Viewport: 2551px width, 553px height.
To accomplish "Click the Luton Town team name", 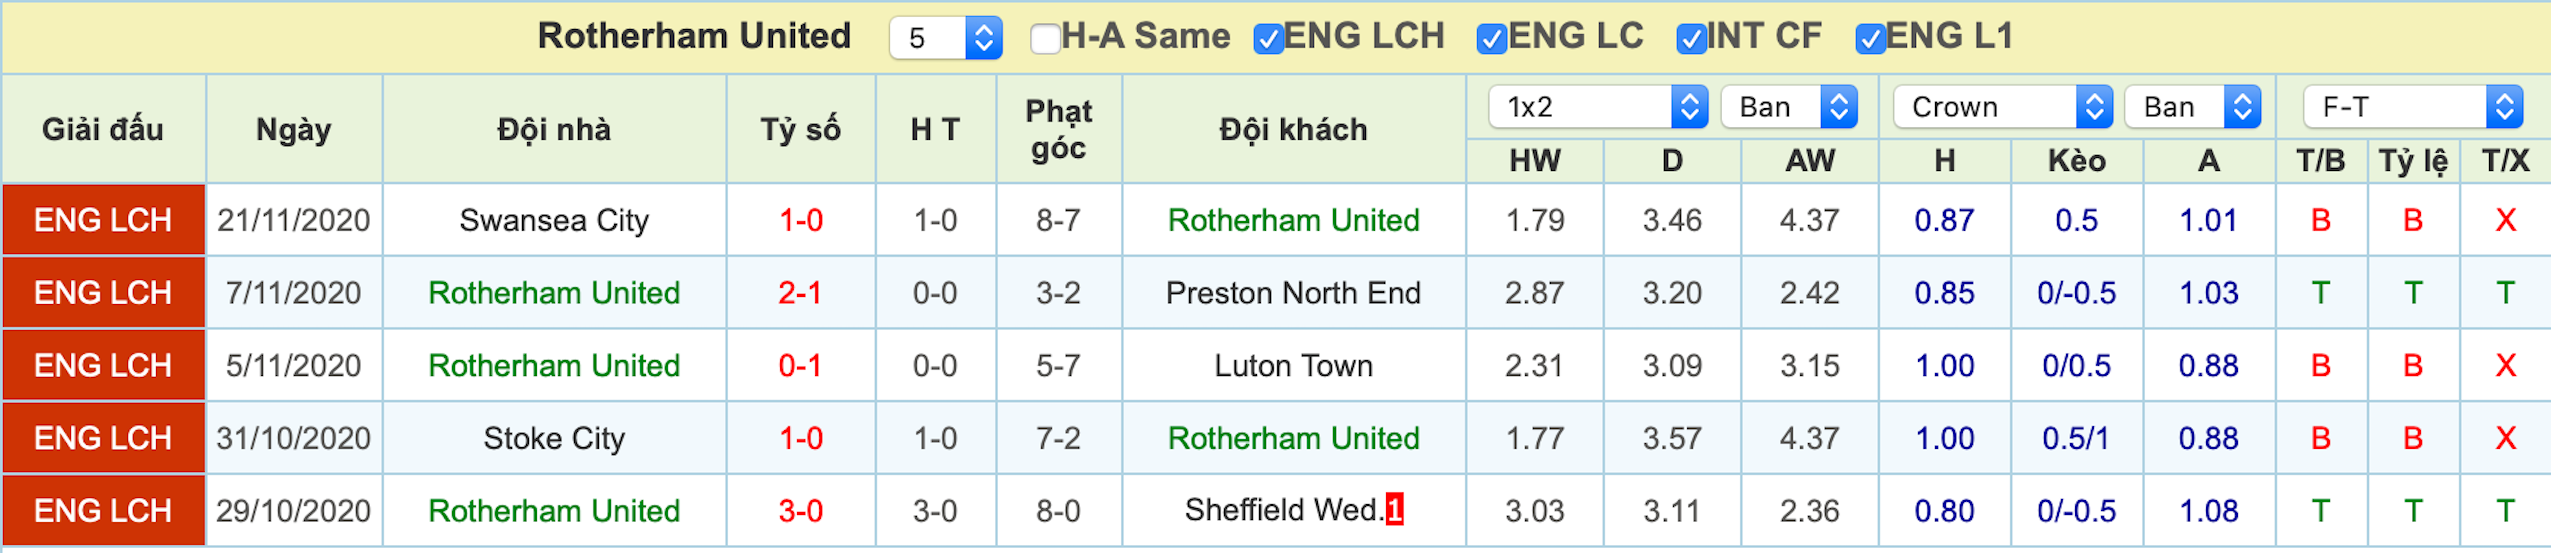I will (1293, 366).
